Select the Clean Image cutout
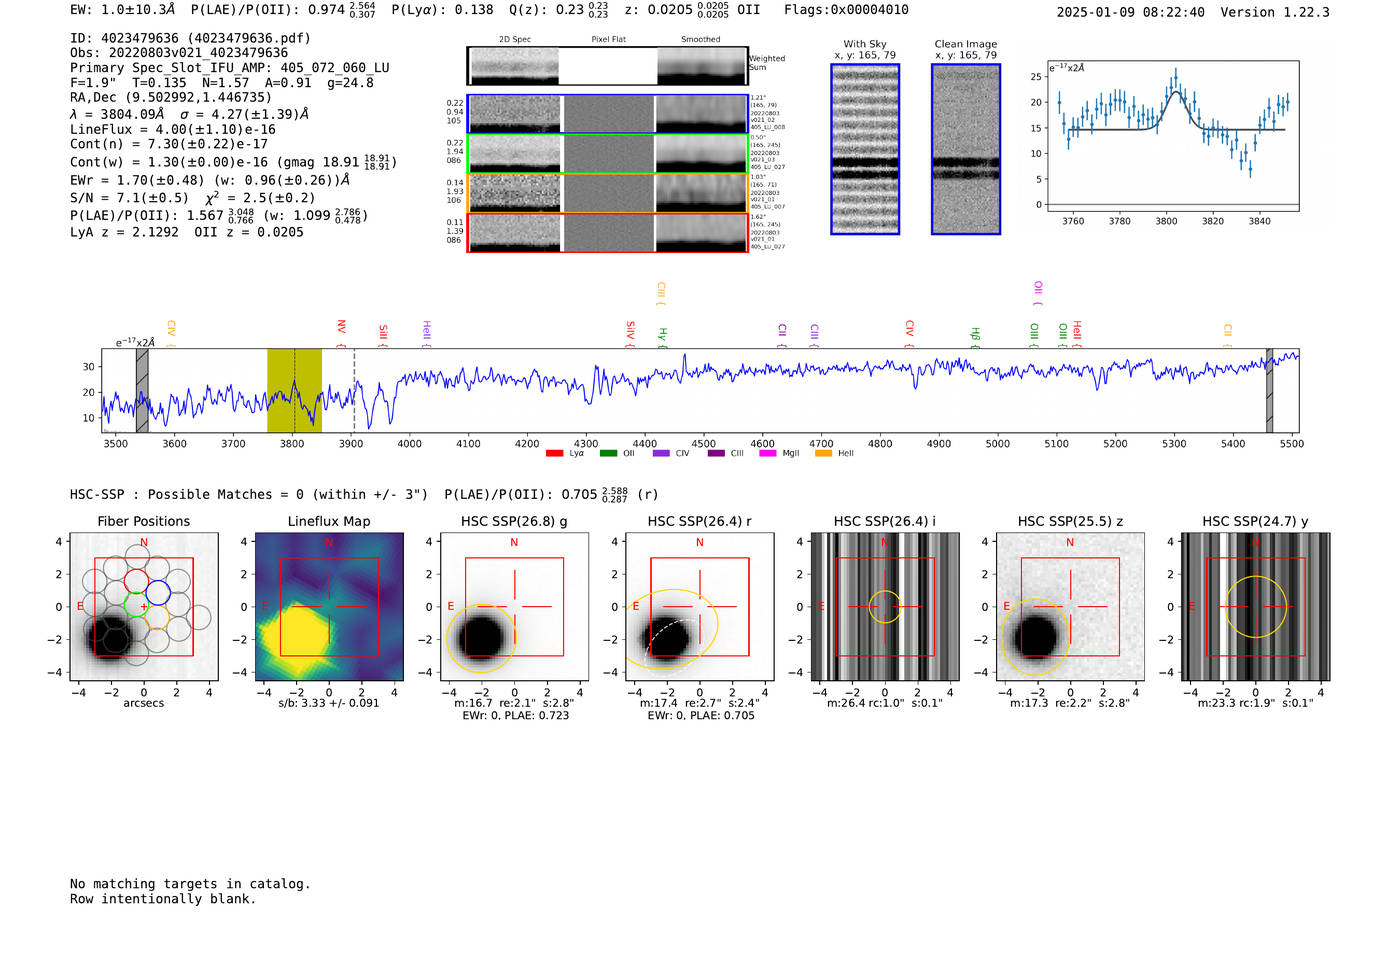 point(966,149)
